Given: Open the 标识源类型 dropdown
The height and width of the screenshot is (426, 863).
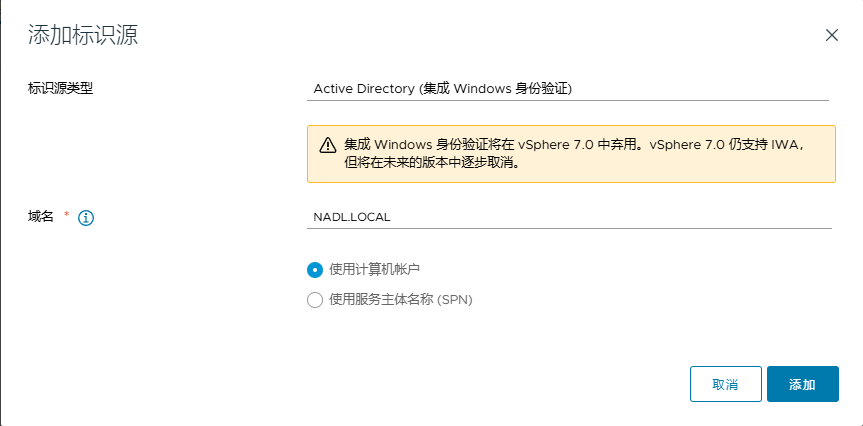Looking at the screenshot, I should 567,89.
